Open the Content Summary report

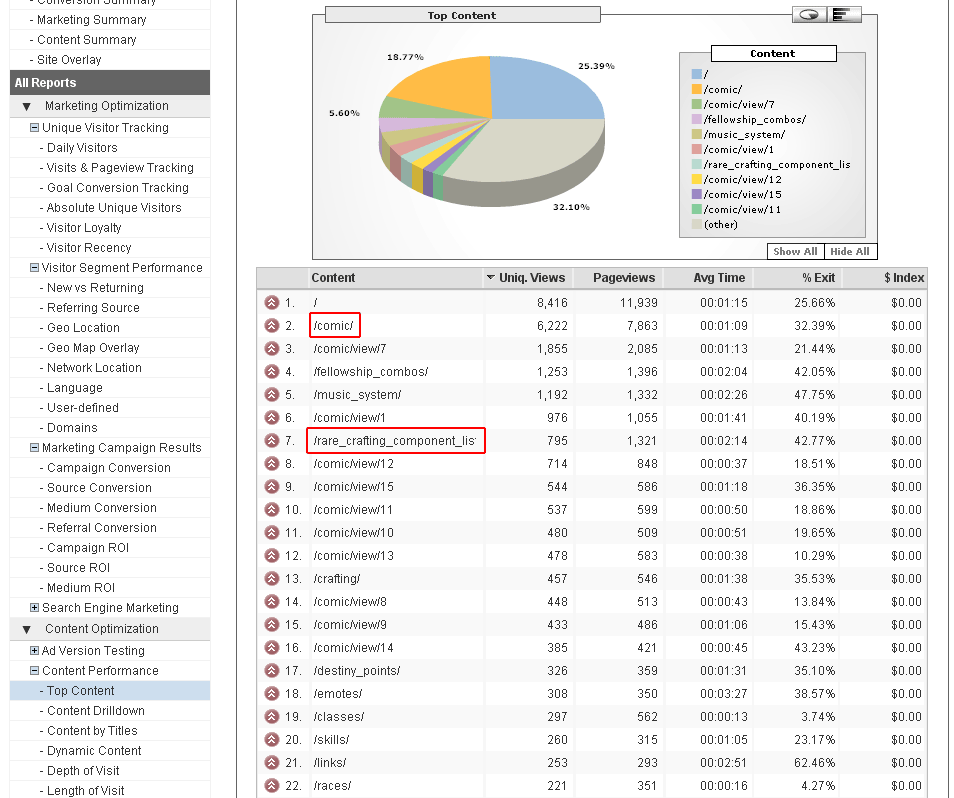[x=86, y=40]
